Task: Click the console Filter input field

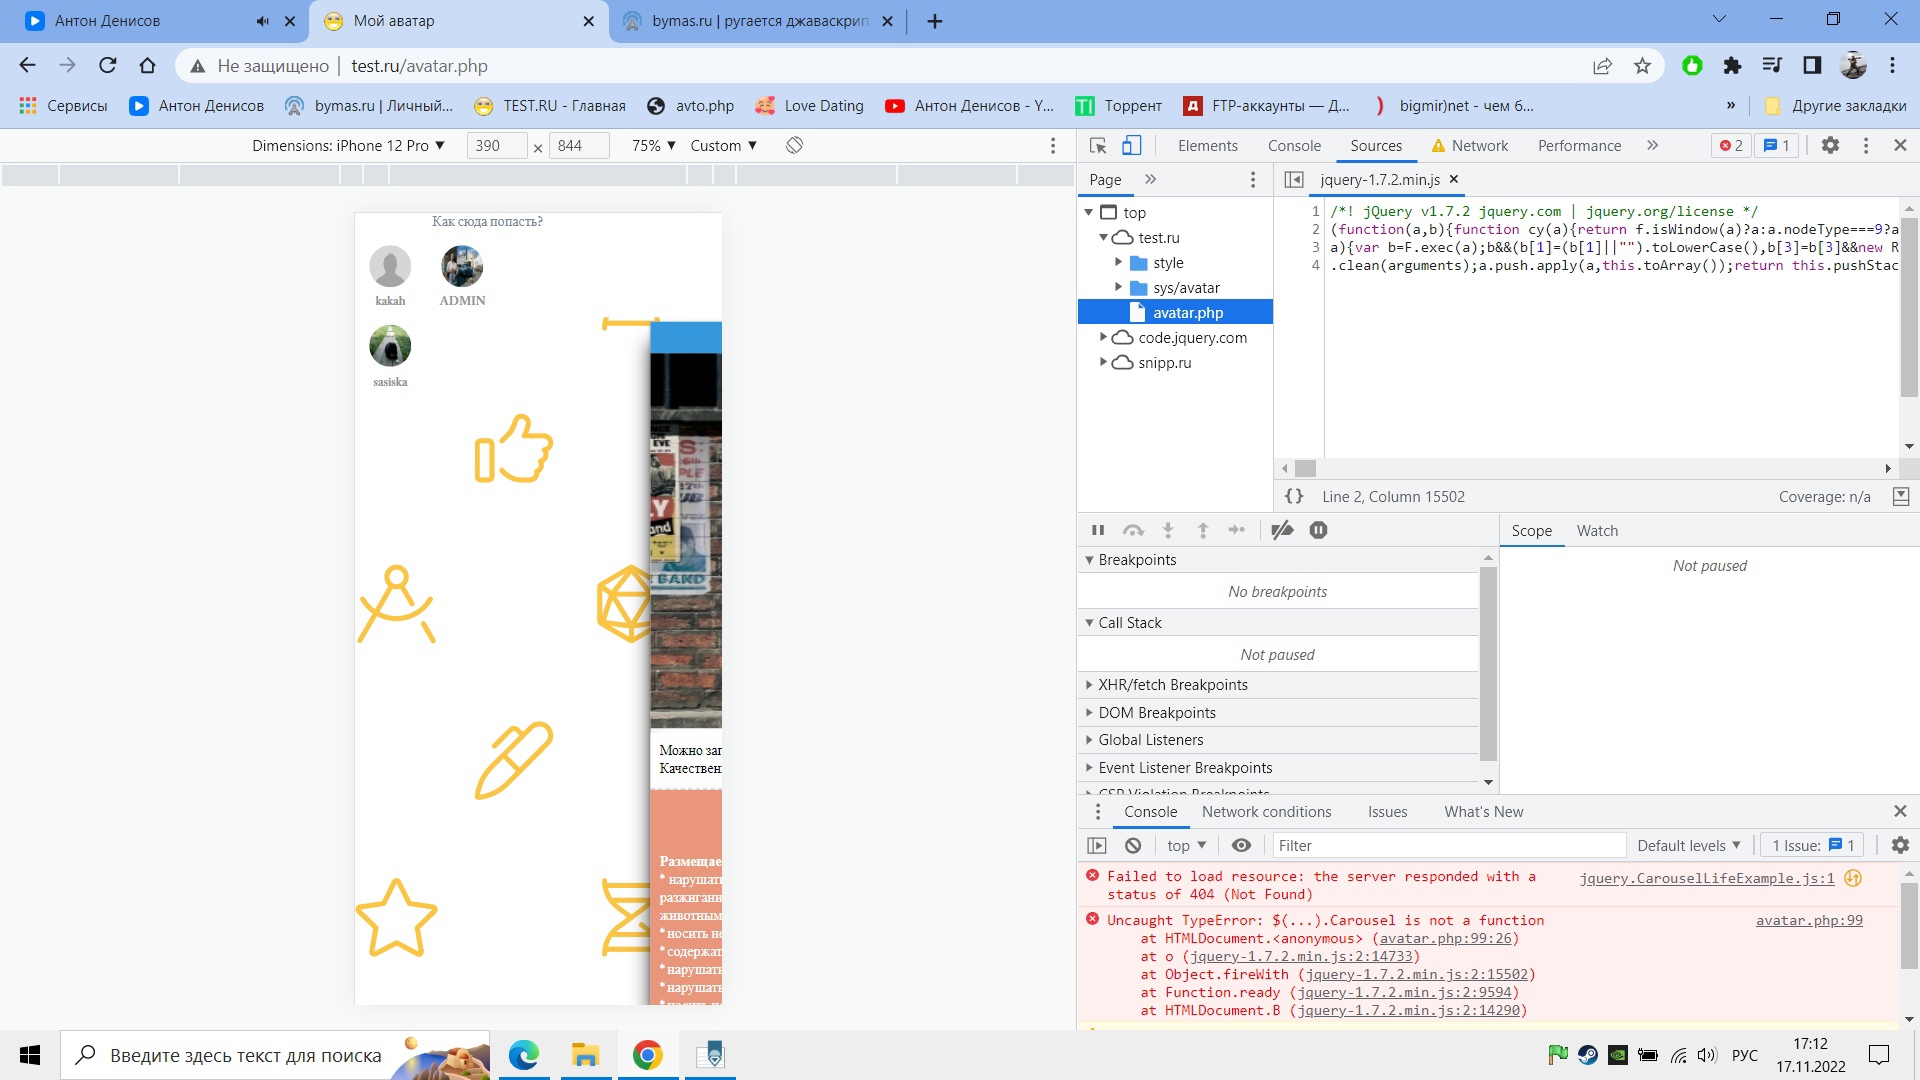Action: click(x=1448, y=846)
